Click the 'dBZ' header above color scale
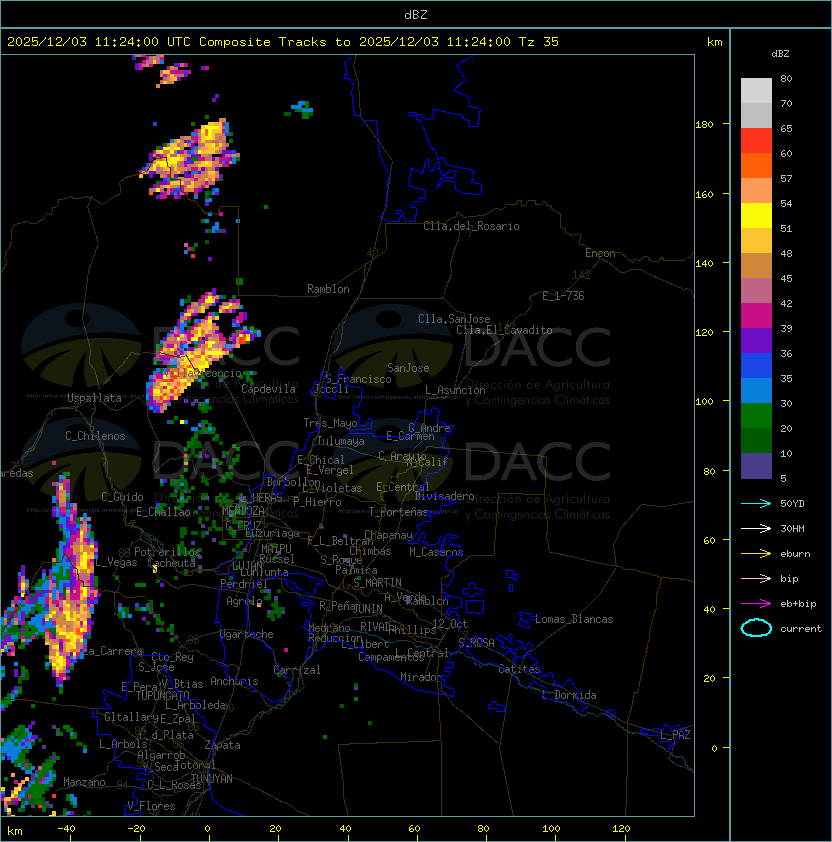 tap(780, 54)
